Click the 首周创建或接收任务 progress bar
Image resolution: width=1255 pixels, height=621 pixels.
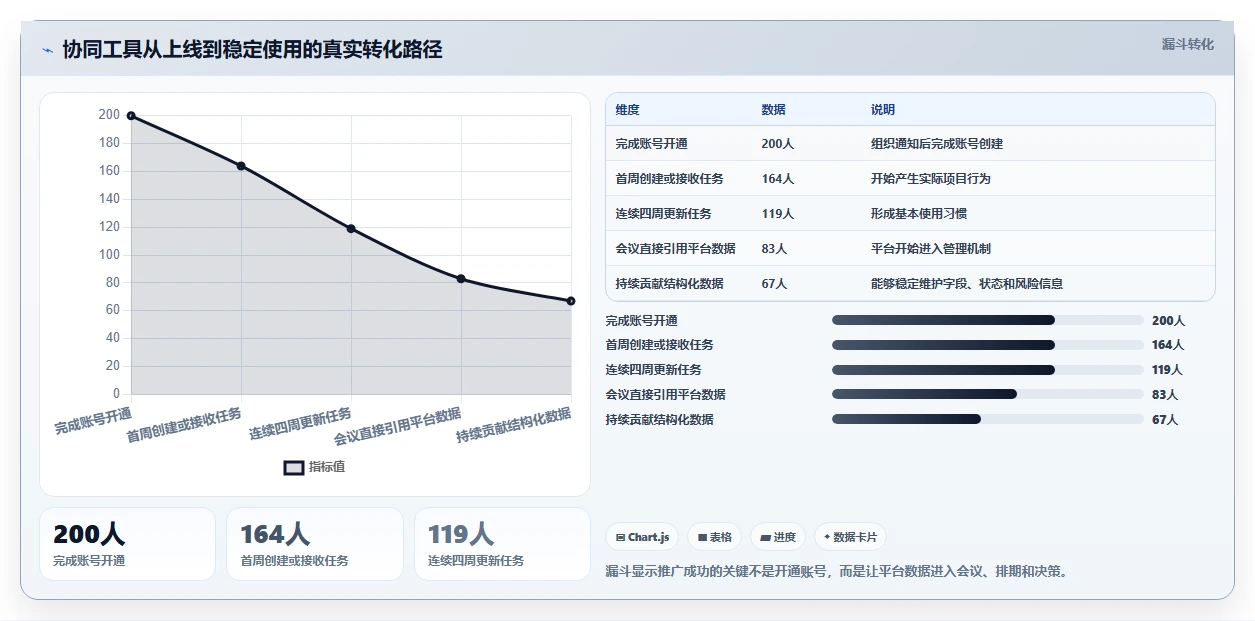(988, 345)
